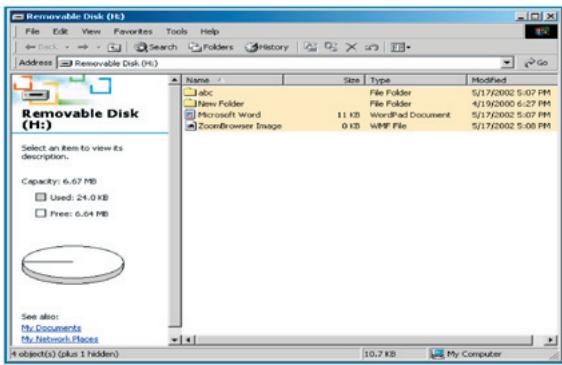Screen dimensions: 562x365
Task: Click the removable drive icon in left panel
Action: tap(35, 95)
